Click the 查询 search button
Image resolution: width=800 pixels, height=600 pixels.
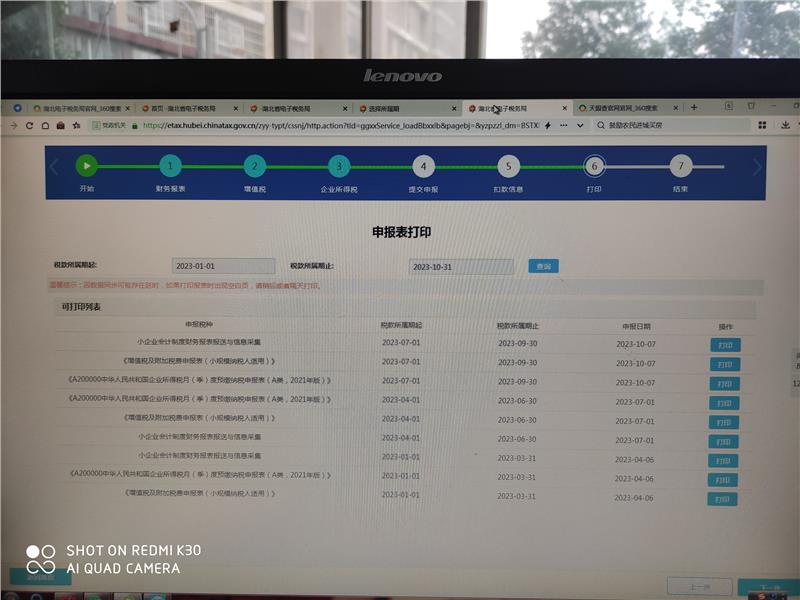pyautogui.click(x=543, y=267)
